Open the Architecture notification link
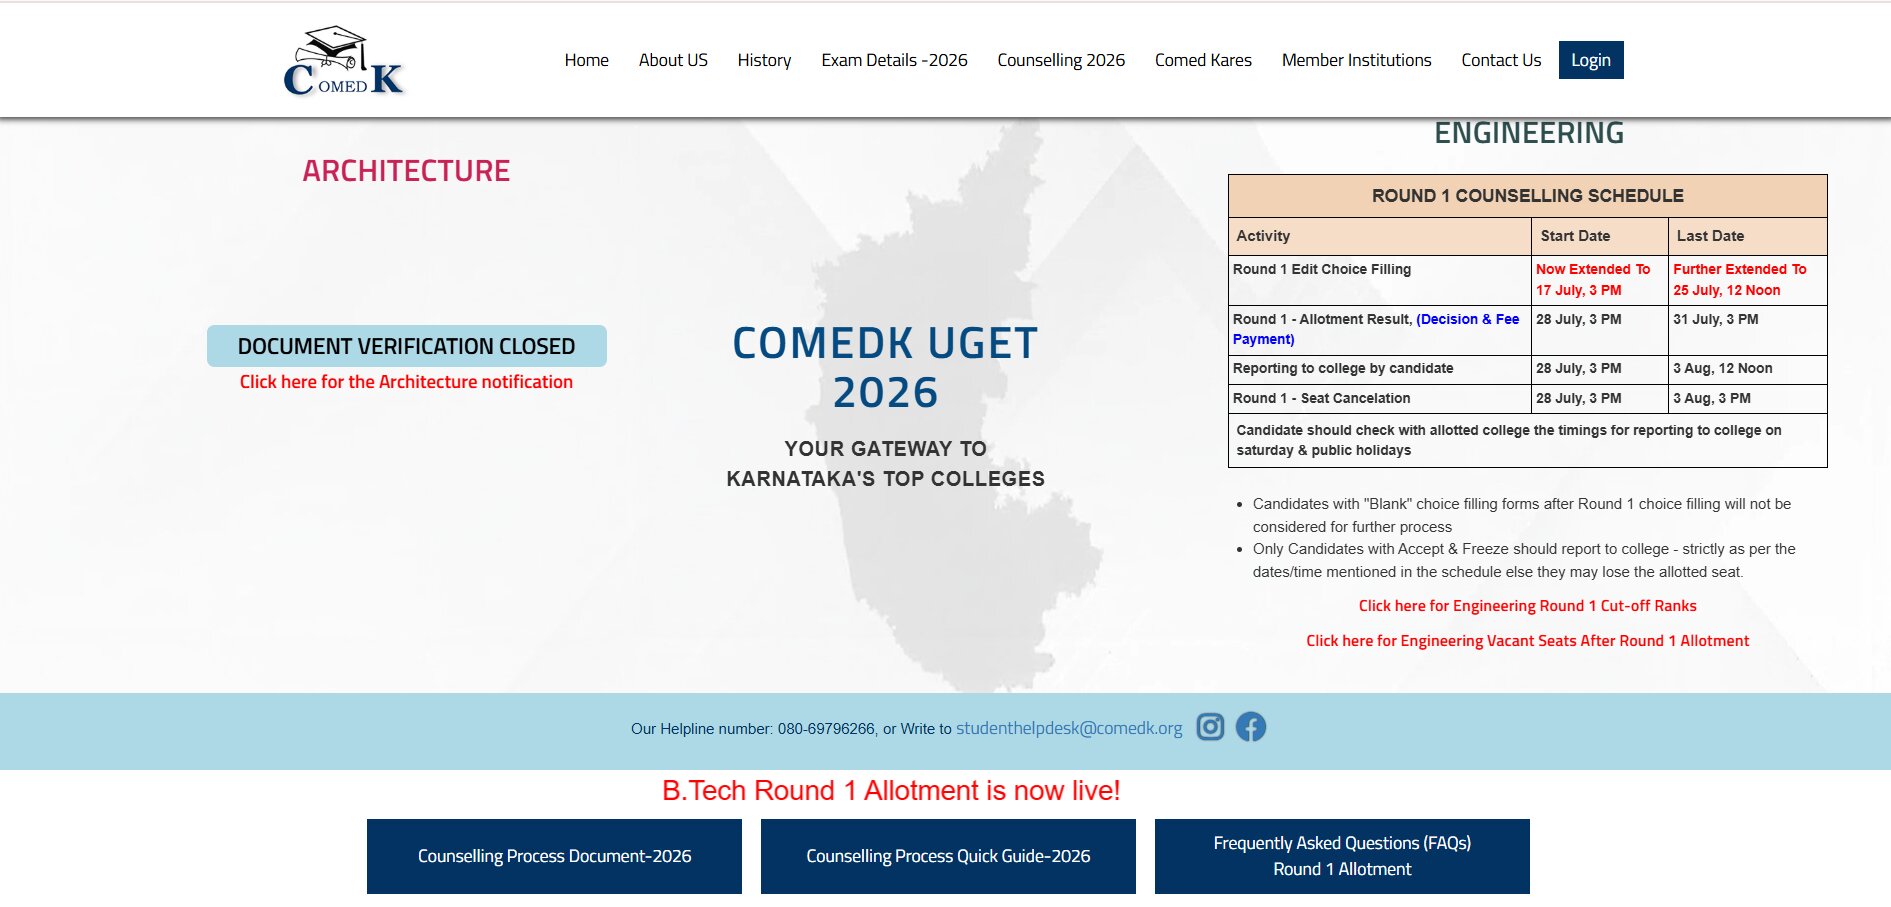The image size is (1891, 907). click(x=406, y=382)
